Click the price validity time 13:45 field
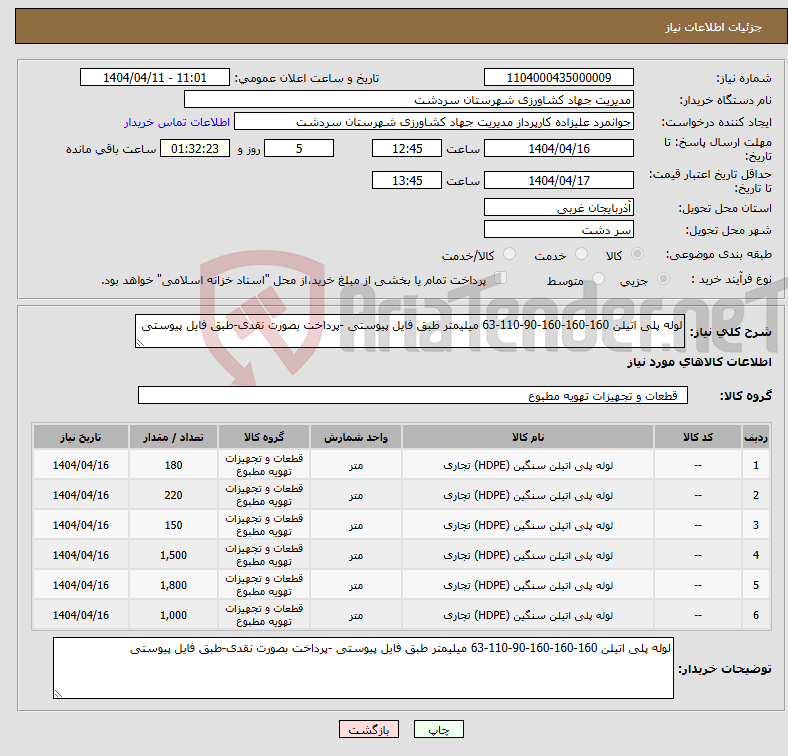The width and height of the screenshot is (788, 756). tap(407, 180)
